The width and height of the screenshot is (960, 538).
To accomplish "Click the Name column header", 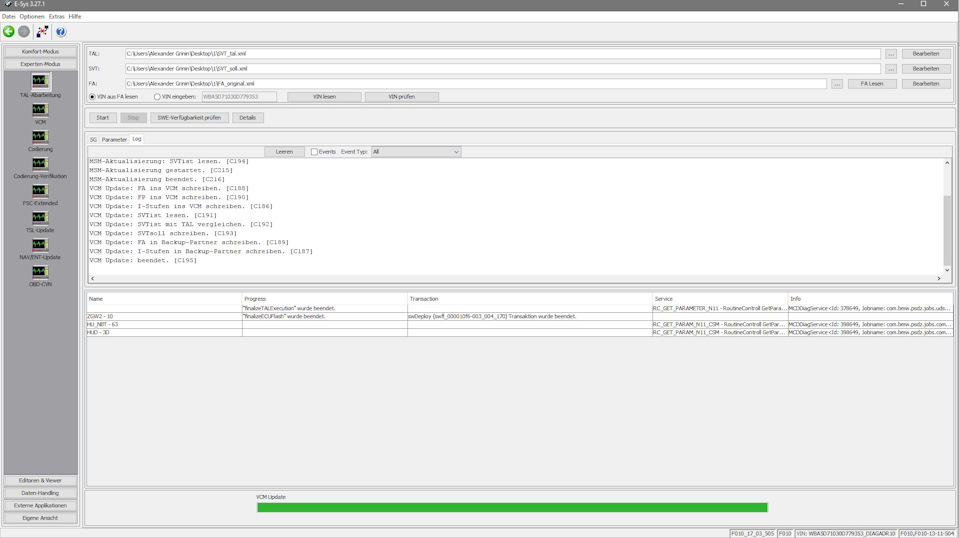I will coord(164,299).
